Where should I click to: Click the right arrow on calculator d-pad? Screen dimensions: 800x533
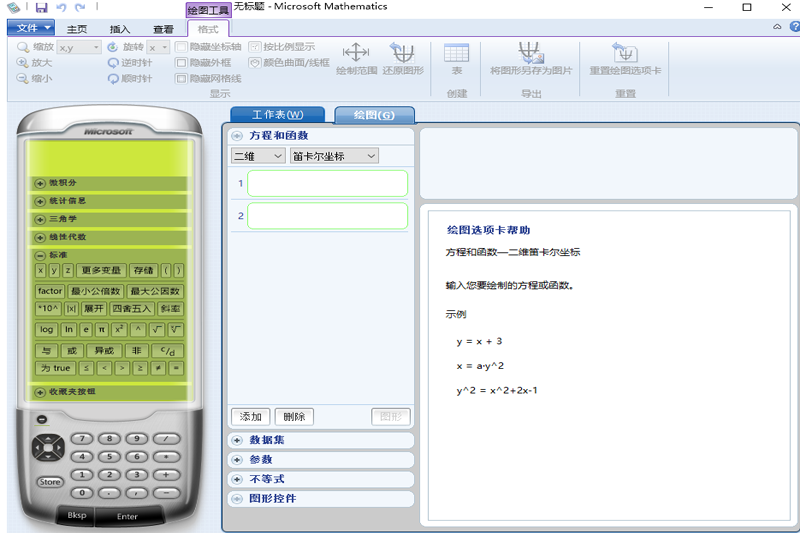60,448
